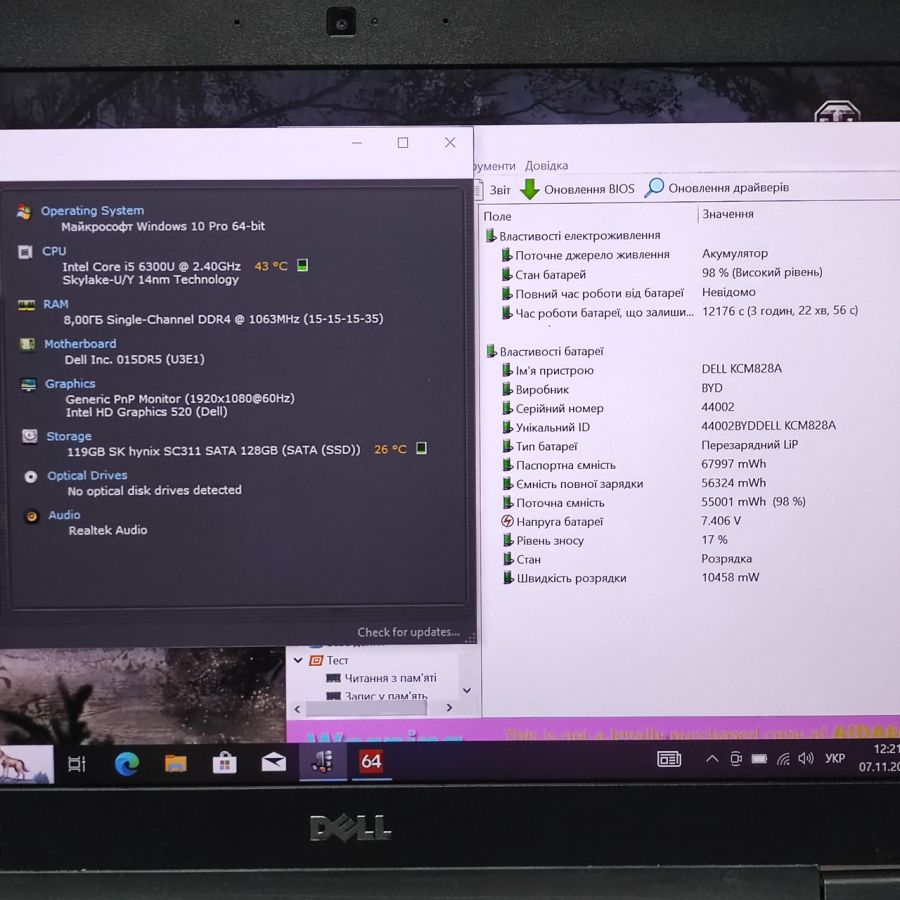Open the Audio section in Speccy

(x=64, y=515)
